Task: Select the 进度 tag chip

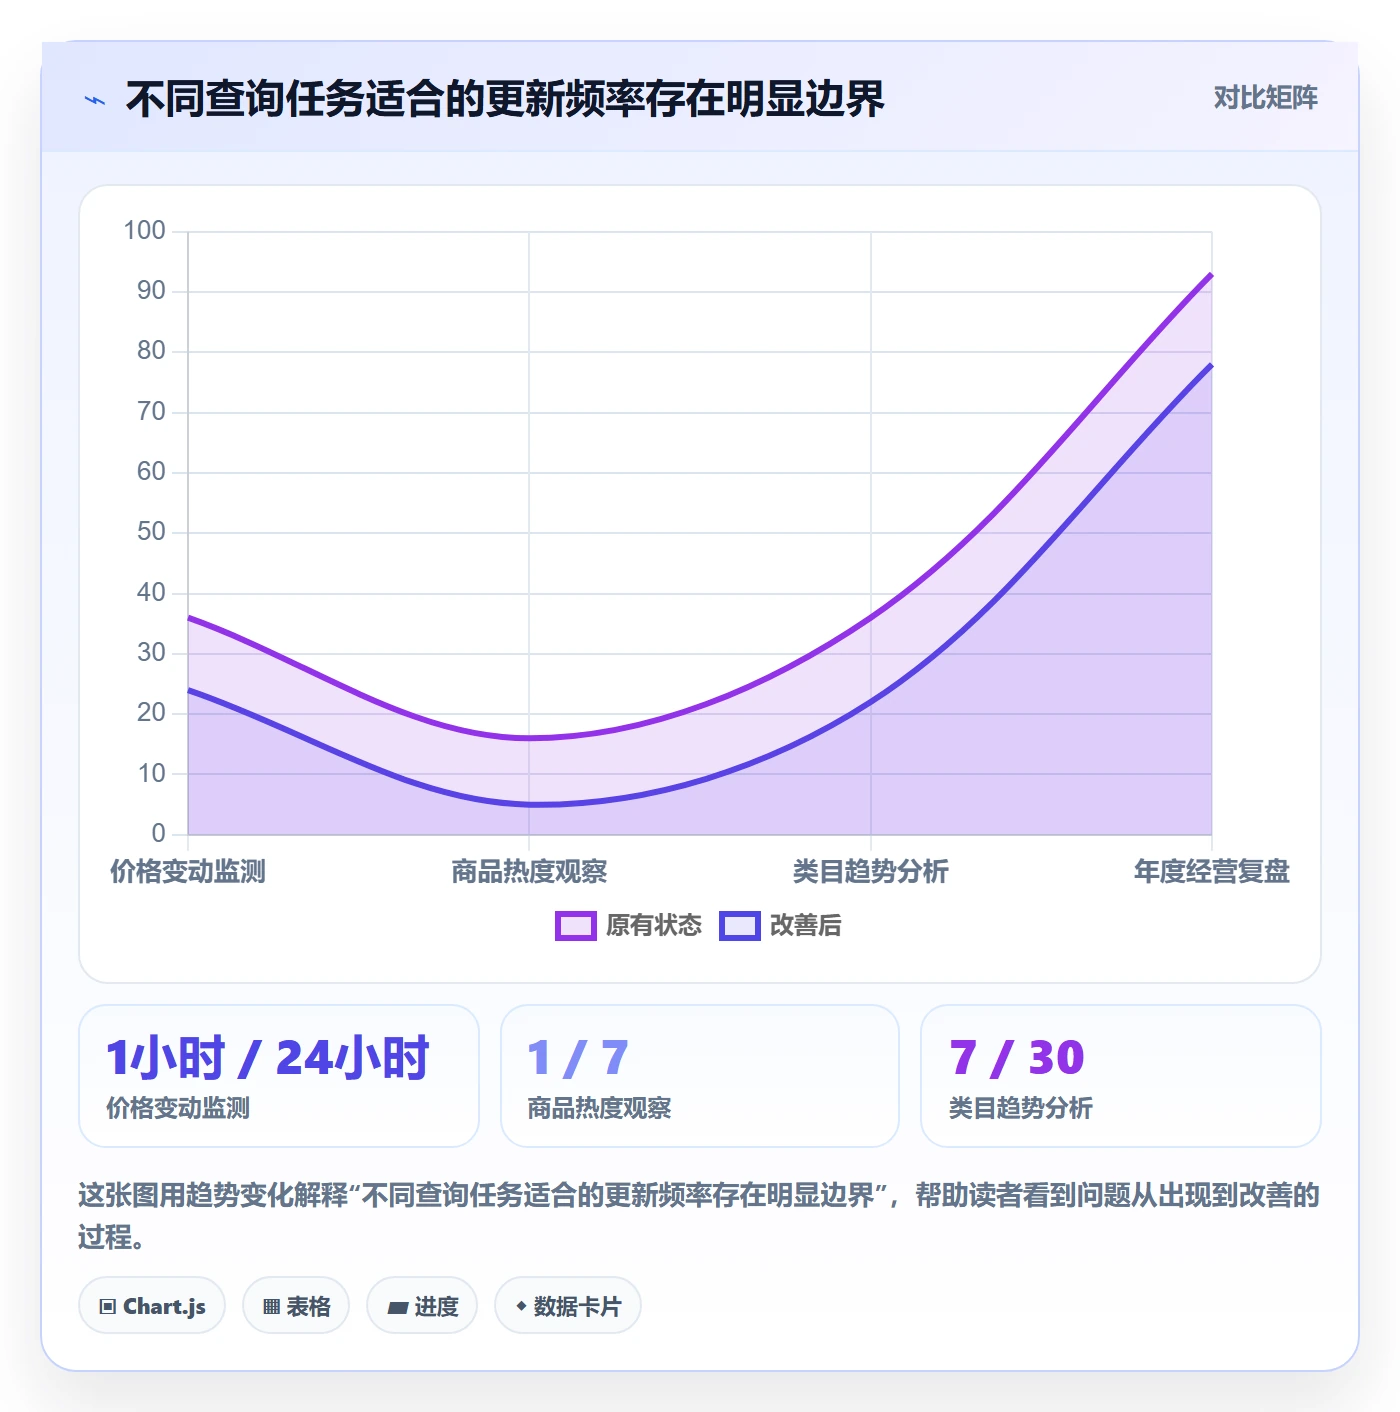Action: click(x=422, y=1305)
